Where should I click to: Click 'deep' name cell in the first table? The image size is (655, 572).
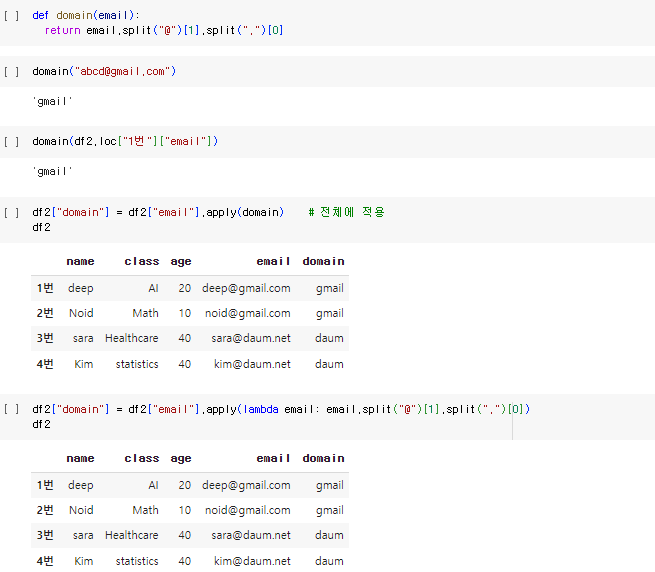(81, 288)
